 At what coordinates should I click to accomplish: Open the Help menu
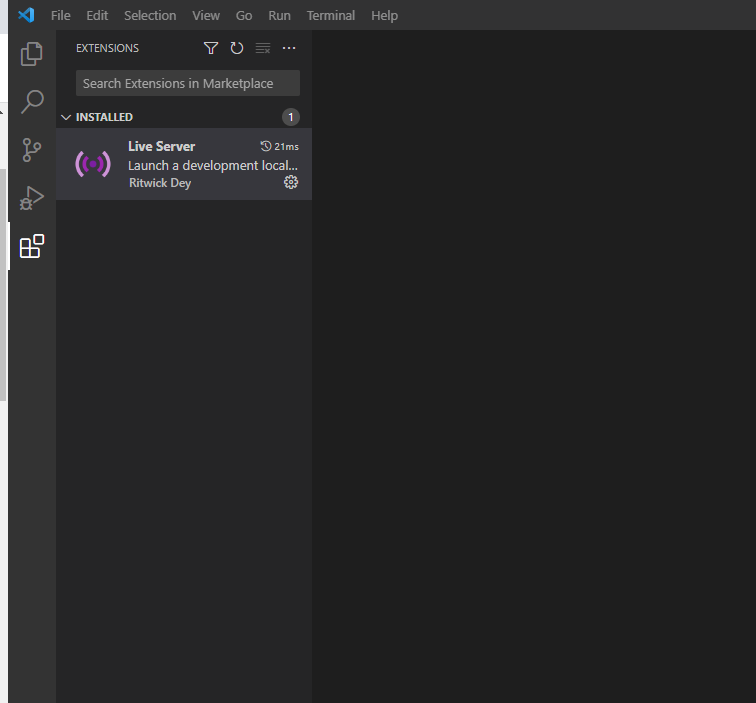click(384, 15)
